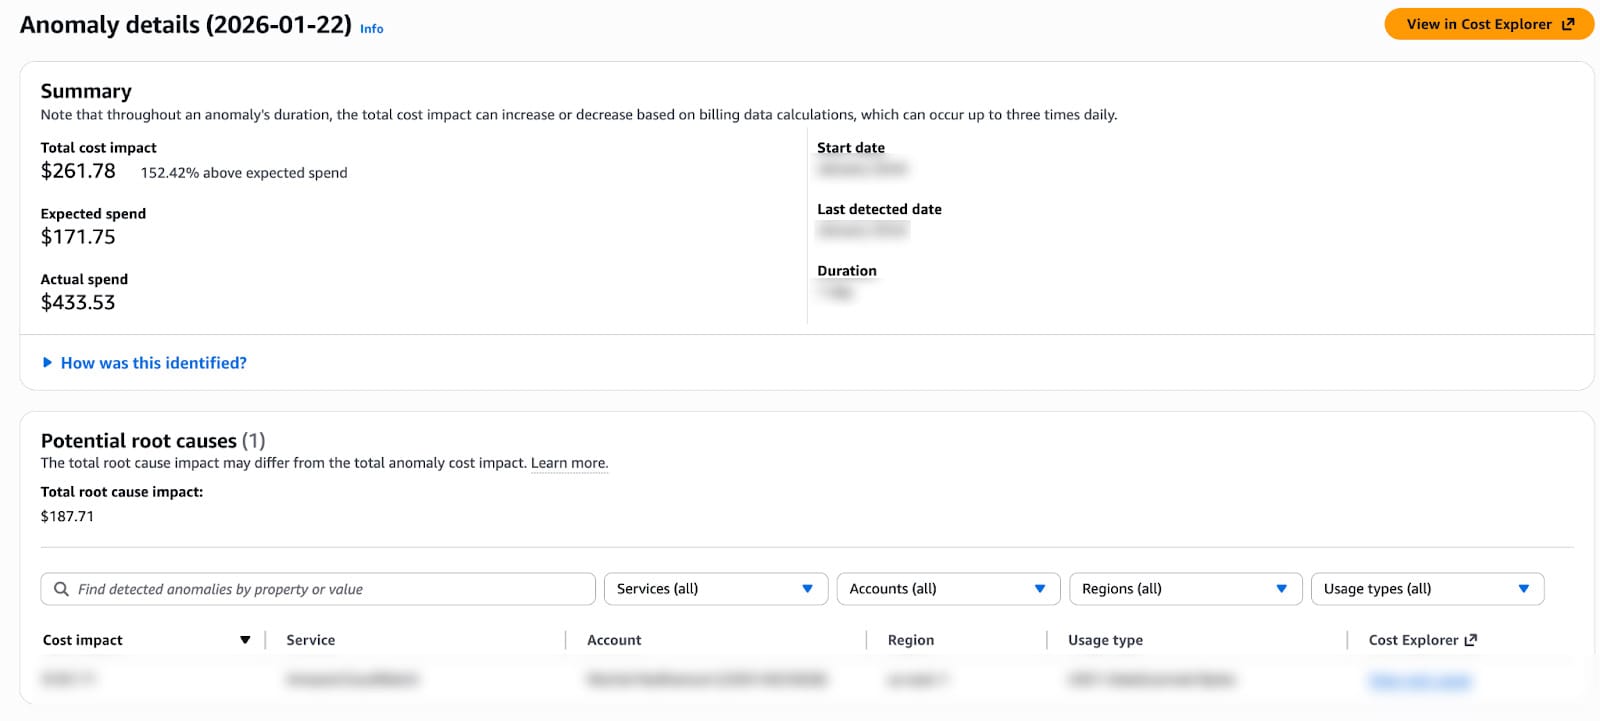Click the Last detected date label
The height and width of the screenshot is (721, 1600).
pyautogui.click(x=879, y=209)
